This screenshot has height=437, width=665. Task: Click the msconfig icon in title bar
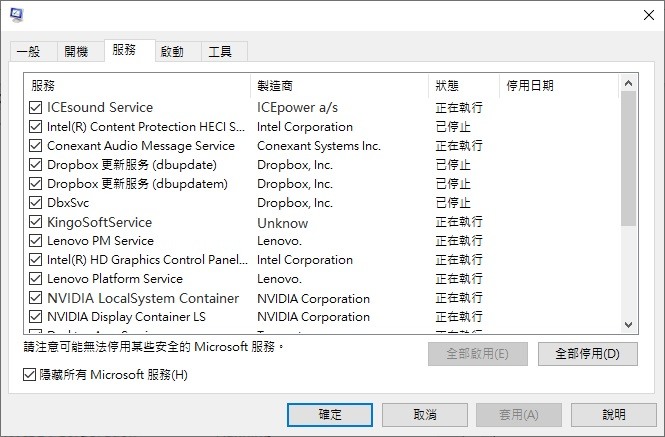tap(18, 15)
